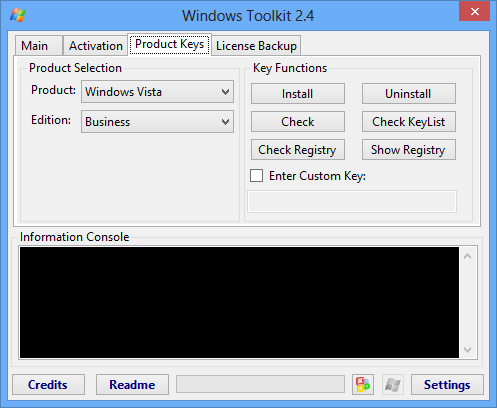Viewport: 497px width, 408px height.
Task: Click the Check Registry button
Action: 298,150
